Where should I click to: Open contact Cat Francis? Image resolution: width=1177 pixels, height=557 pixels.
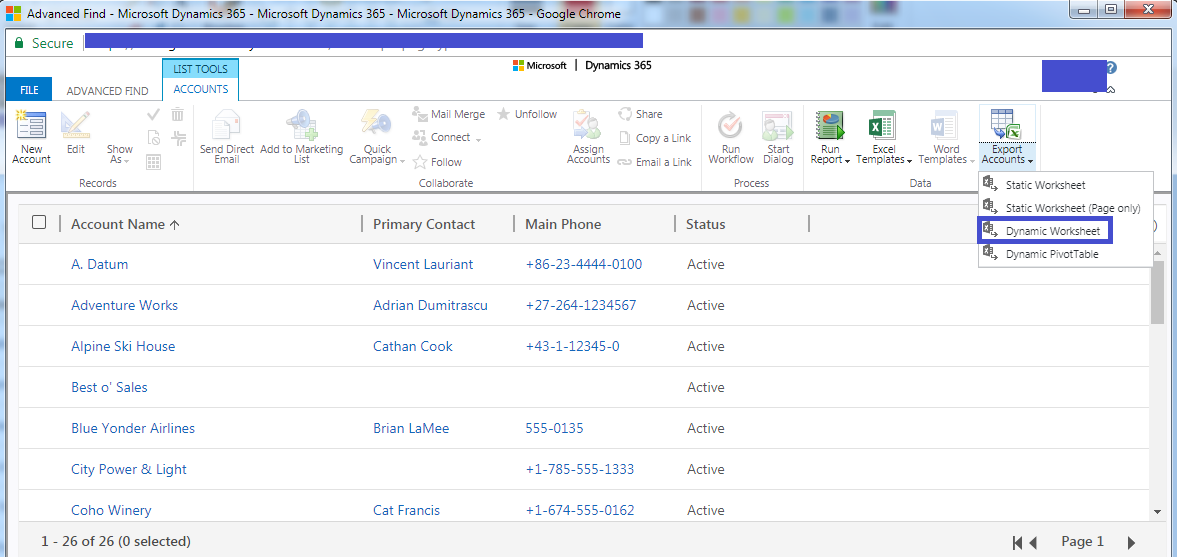(406, 510)
